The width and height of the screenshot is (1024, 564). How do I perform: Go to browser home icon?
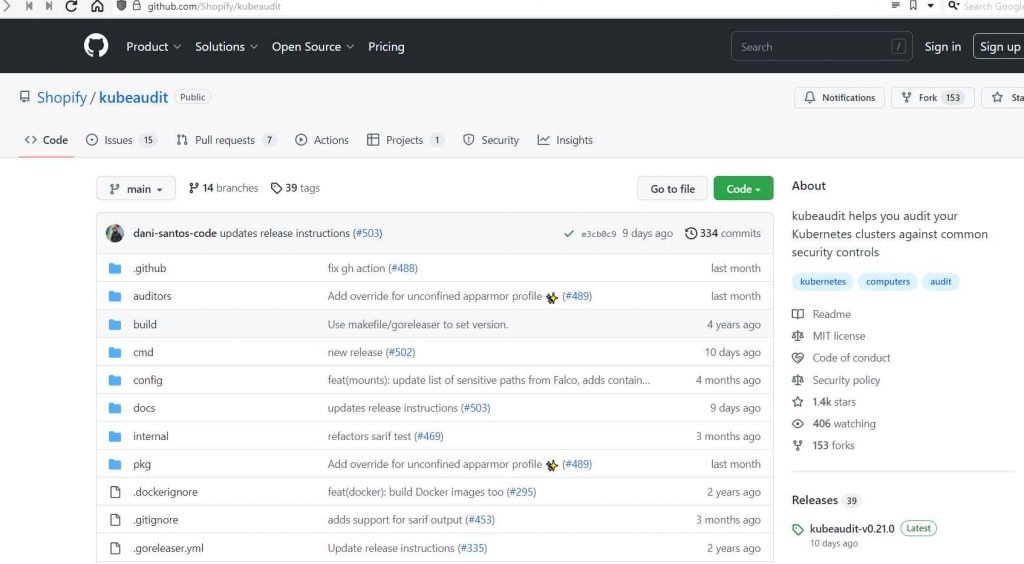(97, 7)
